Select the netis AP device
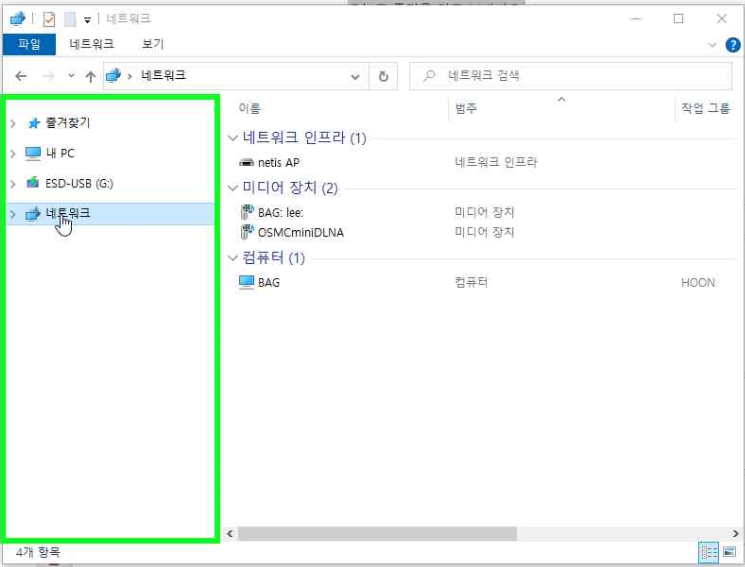The height and width of the screenshot is (567, 745). tap(279, 163)
